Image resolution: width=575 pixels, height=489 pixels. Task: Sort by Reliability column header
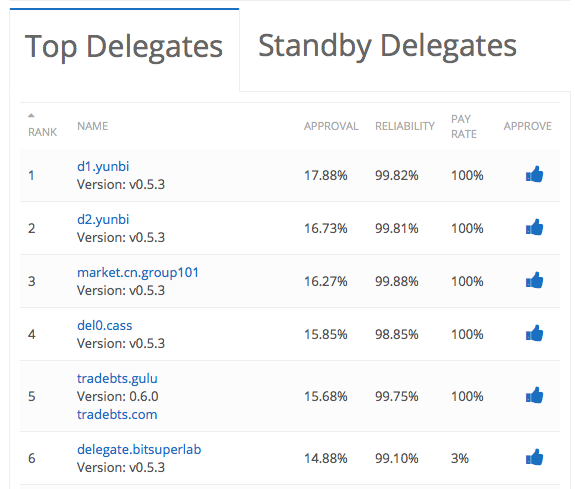point(404,126)
